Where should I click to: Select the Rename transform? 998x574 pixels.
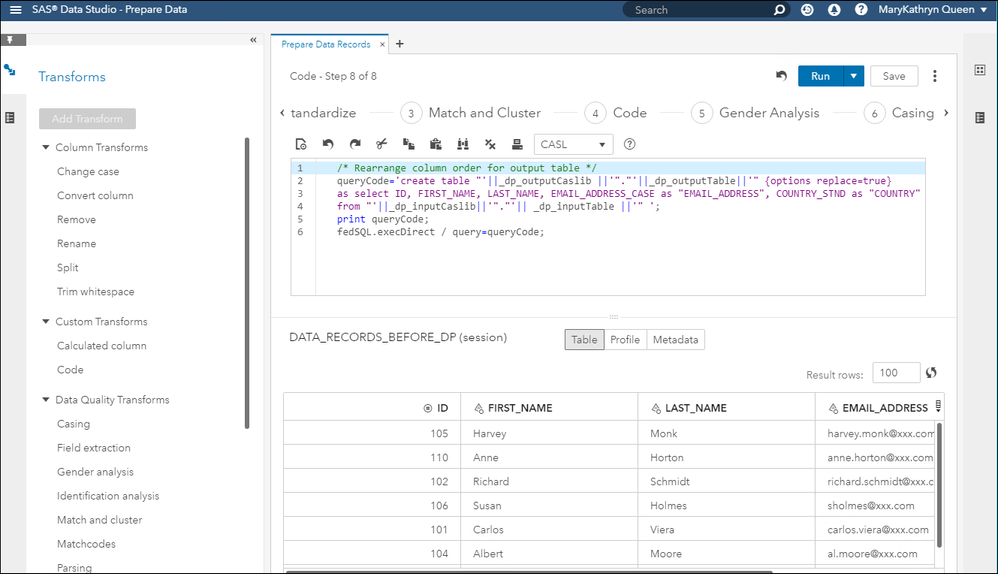(x=76, y=244)
